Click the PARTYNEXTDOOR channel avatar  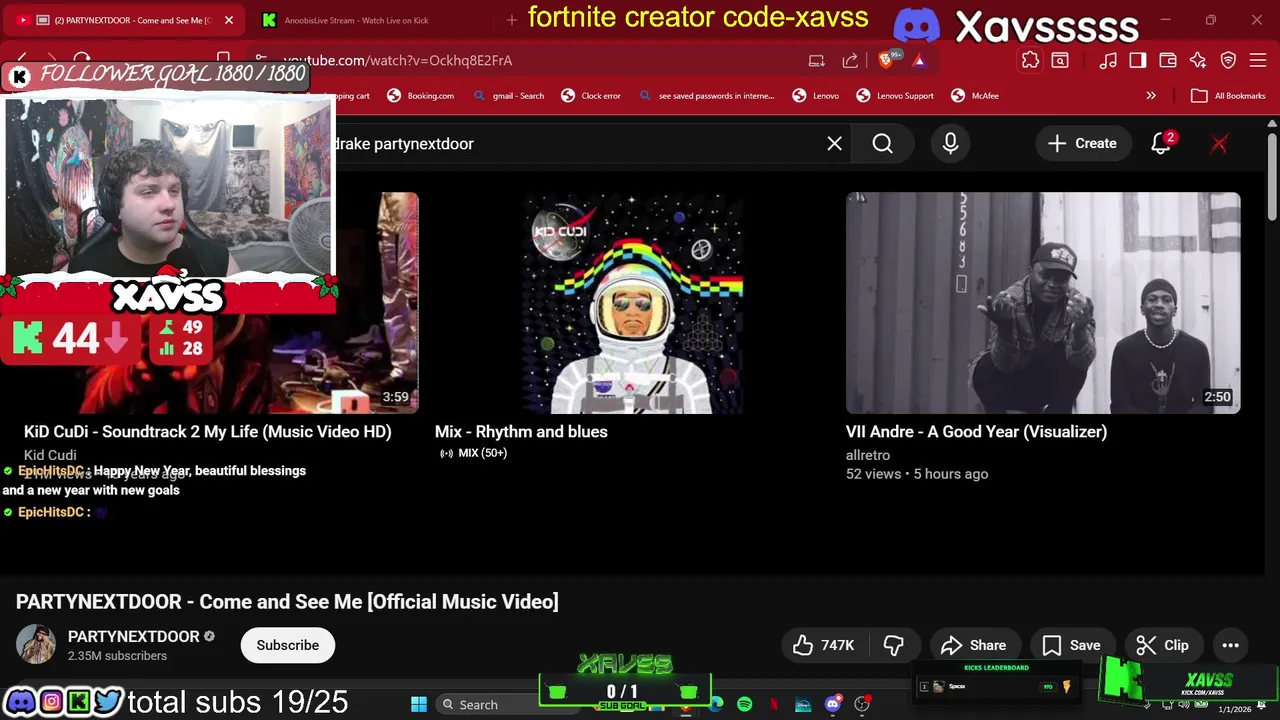click(36, 645)
